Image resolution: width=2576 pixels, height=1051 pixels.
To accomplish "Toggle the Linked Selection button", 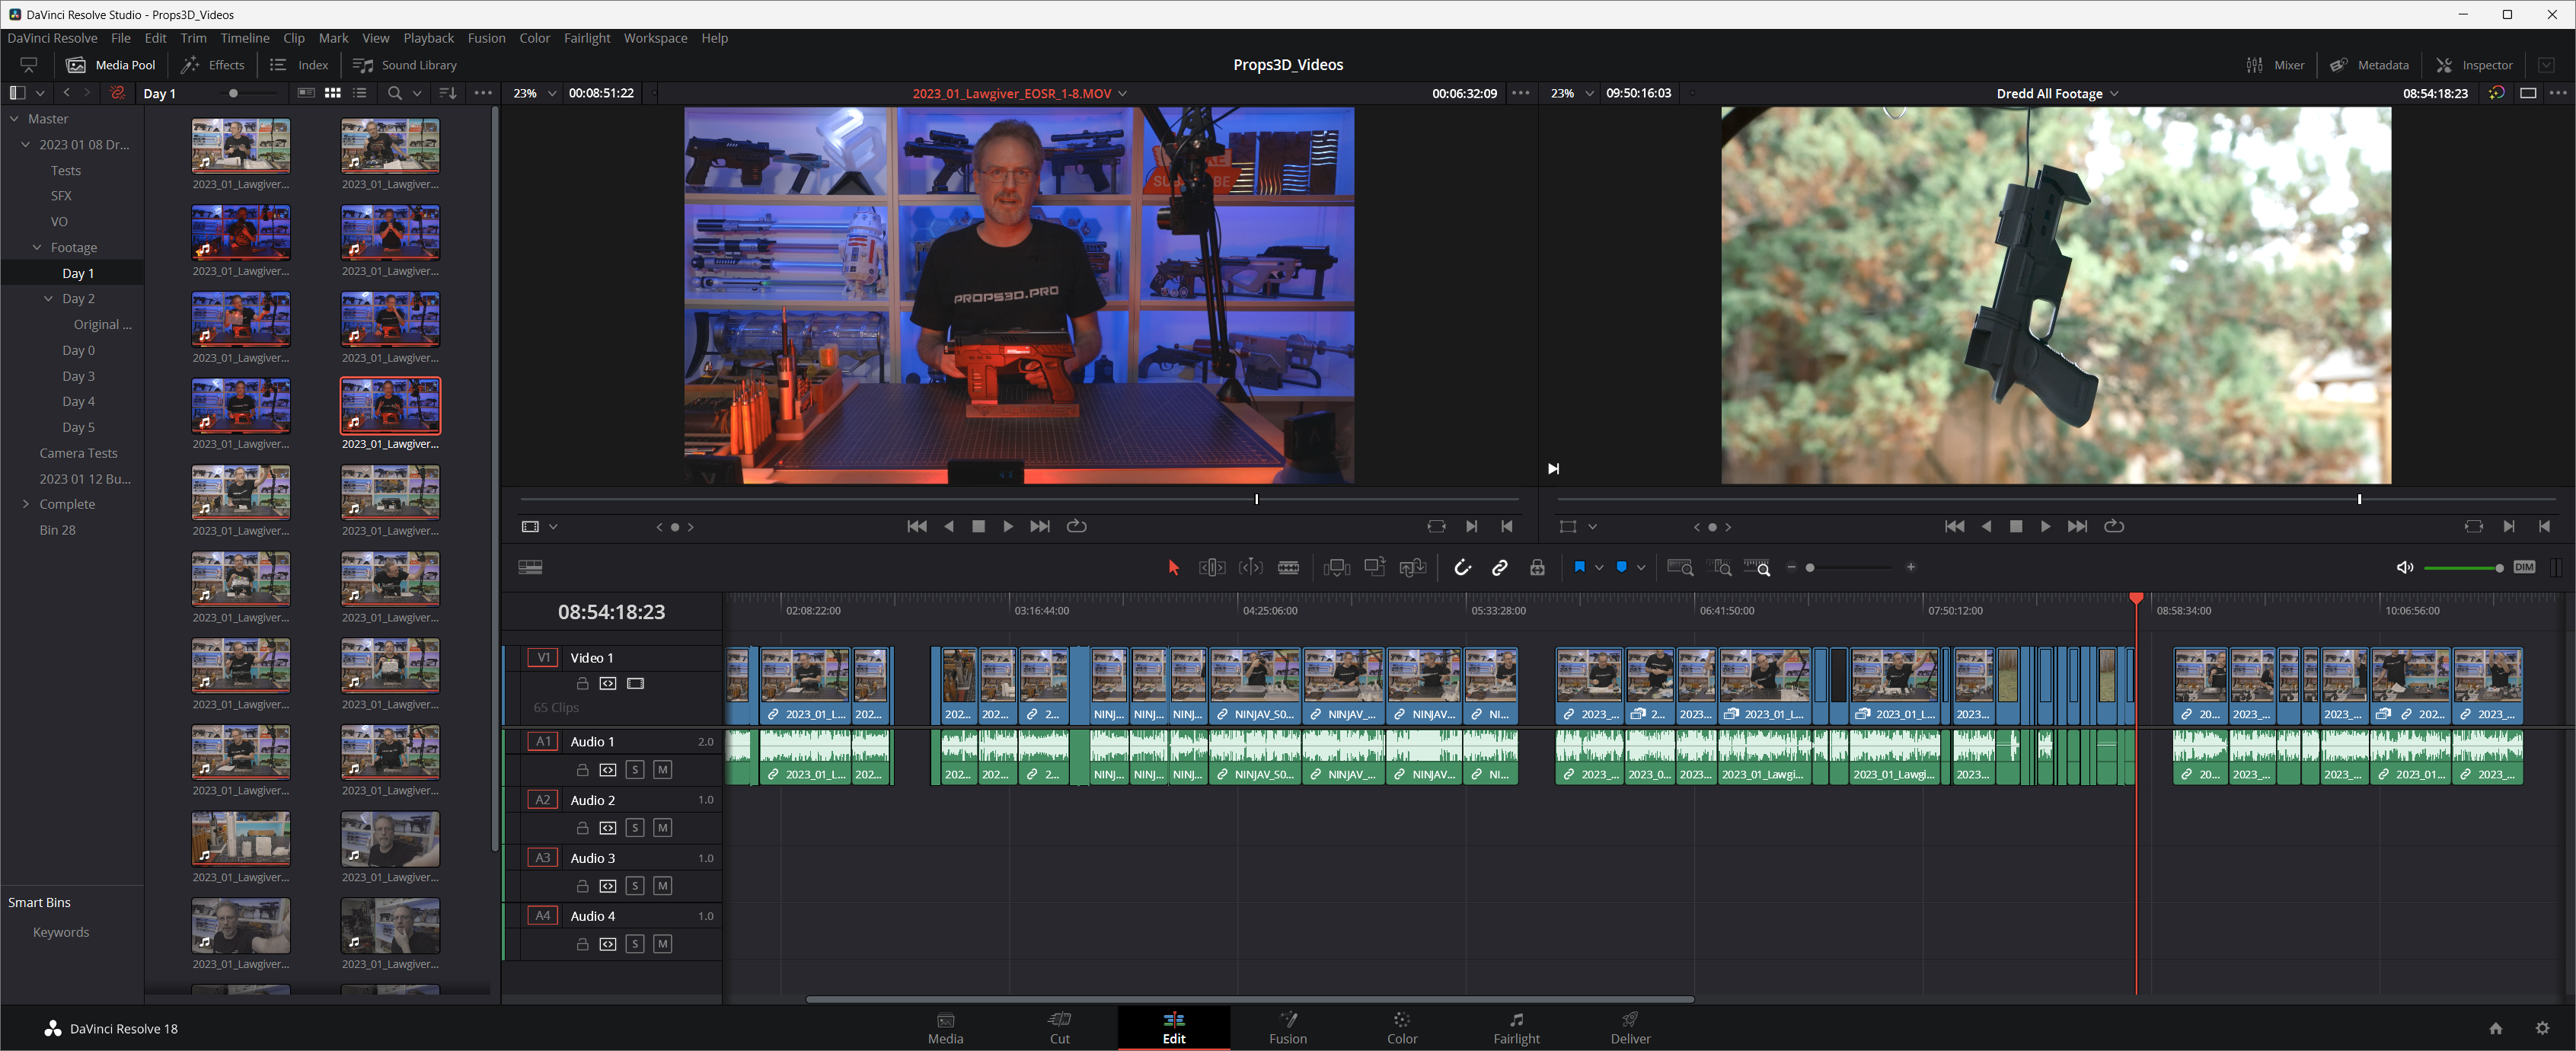I will pyautogui.click(x=1500, y=568).
